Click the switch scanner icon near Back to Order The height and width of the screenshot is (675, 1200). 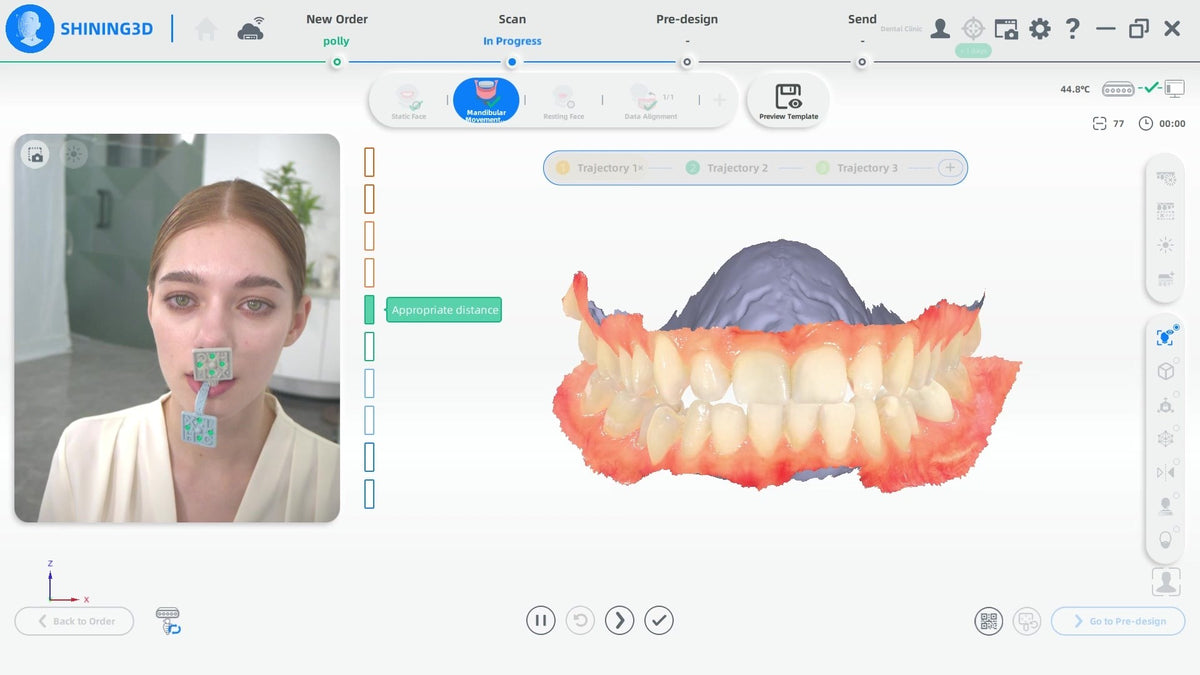point(168,621)
